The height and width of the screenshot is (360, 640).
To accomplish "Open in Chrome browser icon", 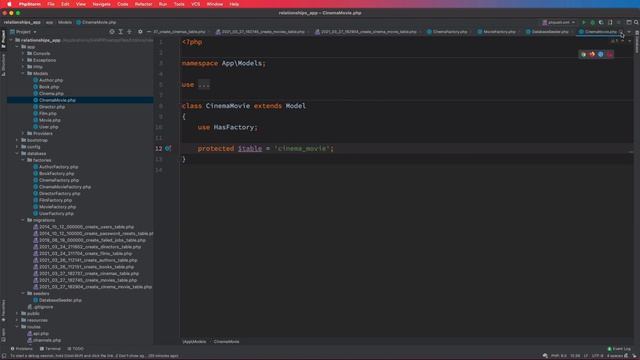I will point(583,54).
